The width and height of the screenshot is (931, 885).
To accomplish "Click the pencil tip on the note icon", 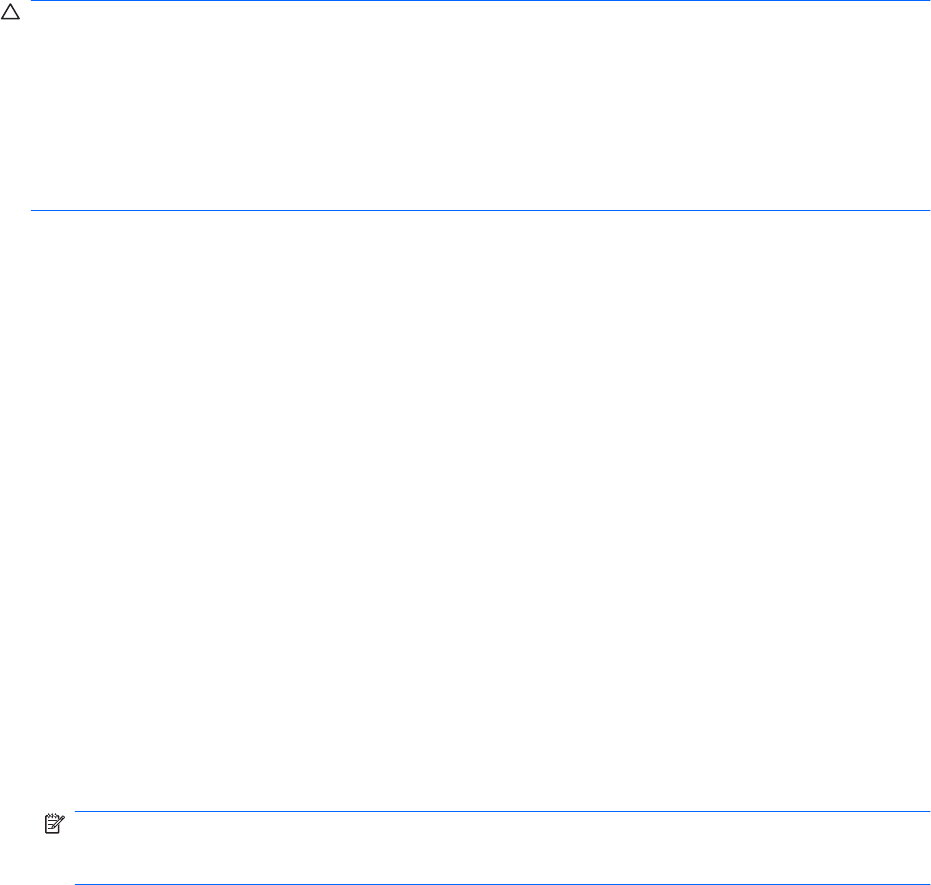I will coord(51,827).
